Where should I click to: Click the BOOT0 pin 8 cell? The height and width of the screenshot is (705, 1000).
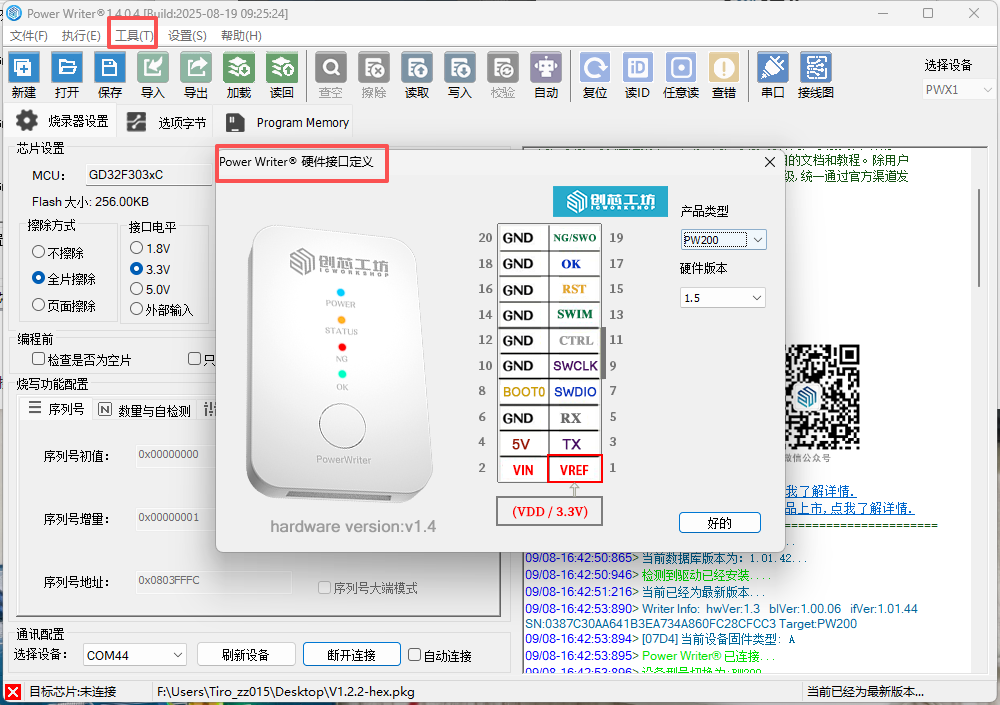pos(524,392)
